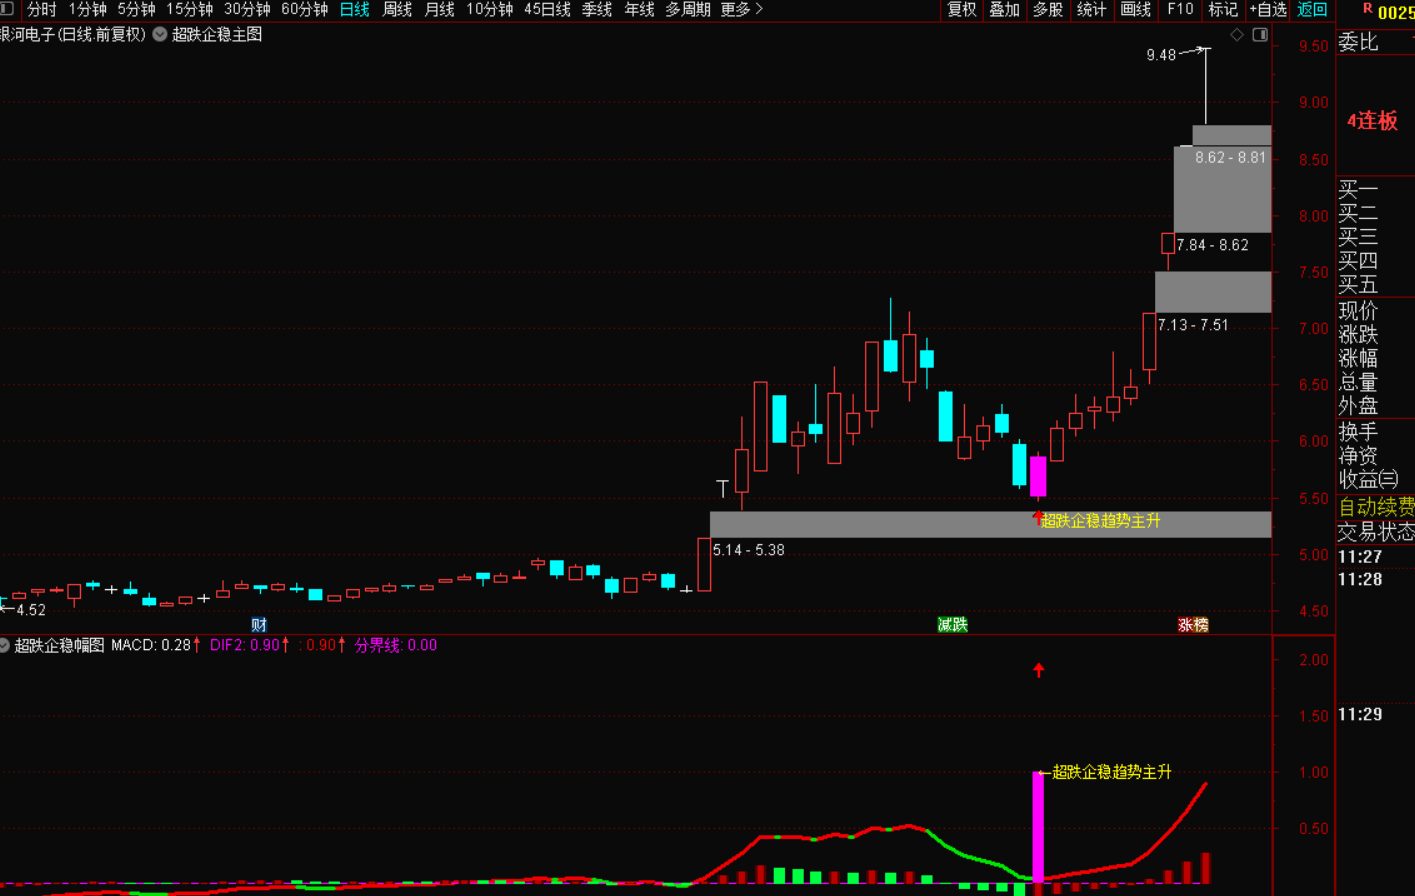The width and height of the screenshot is (1415, 896).
Task: Click the 财 event marker icon
Action: [x=259, y=625]
